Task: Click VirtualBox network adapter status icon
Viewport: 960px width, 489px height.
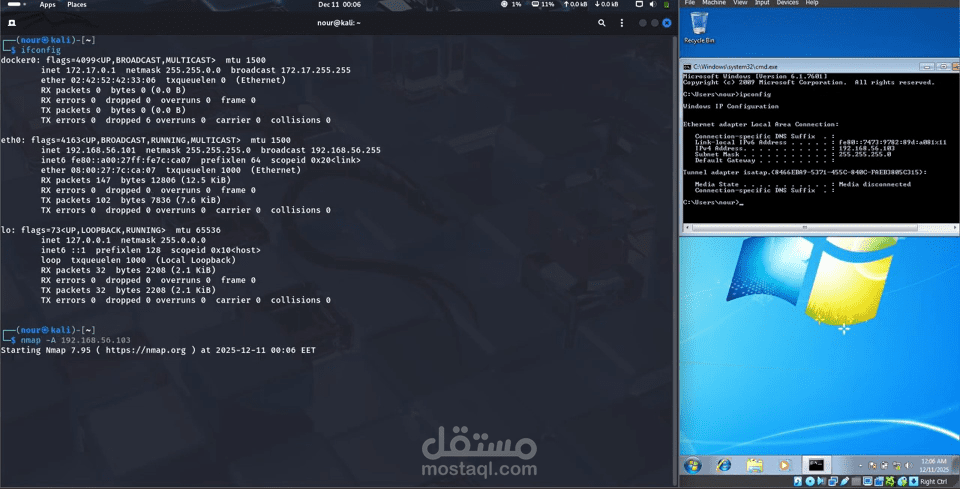Action: 833,481
